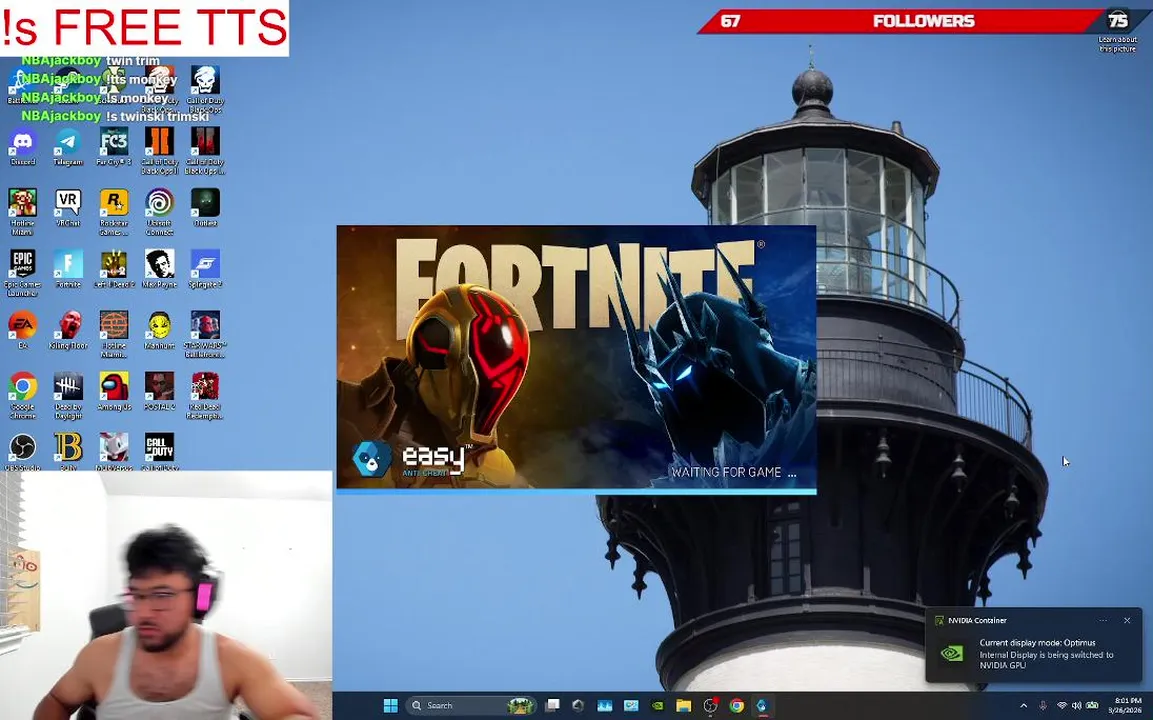The image size is (1153, 720).
Task: Open the Wi-Fi network tray icon
Action: [x=1062, y=706]
